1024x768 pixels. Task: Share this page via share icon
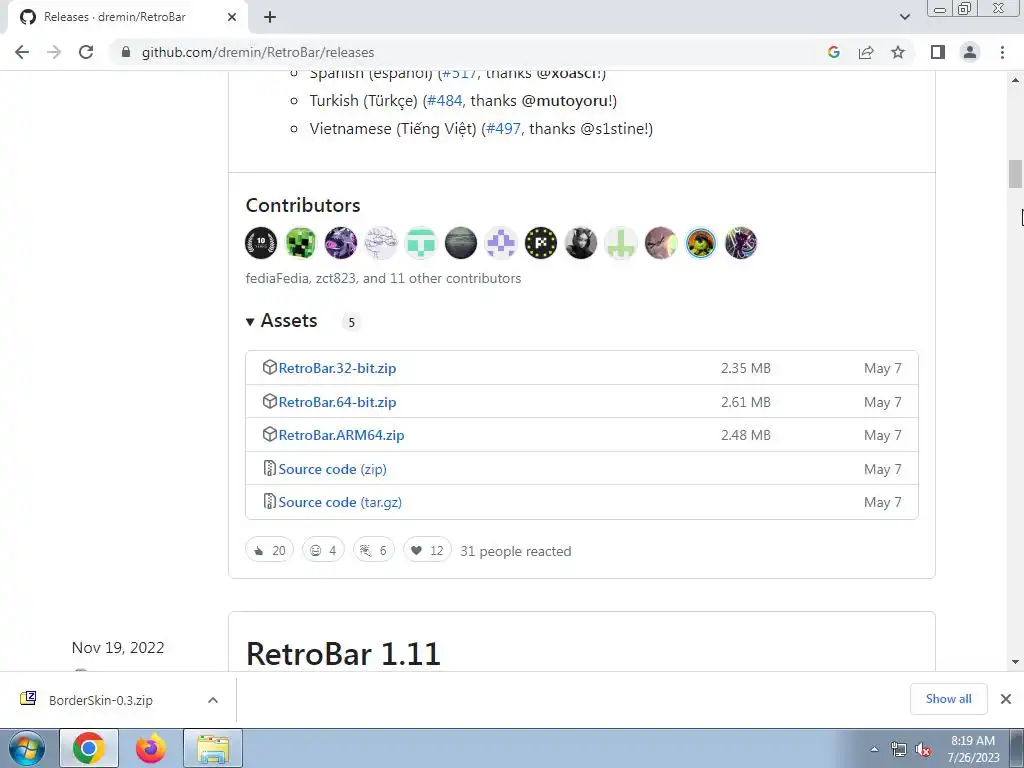[866, 52]
